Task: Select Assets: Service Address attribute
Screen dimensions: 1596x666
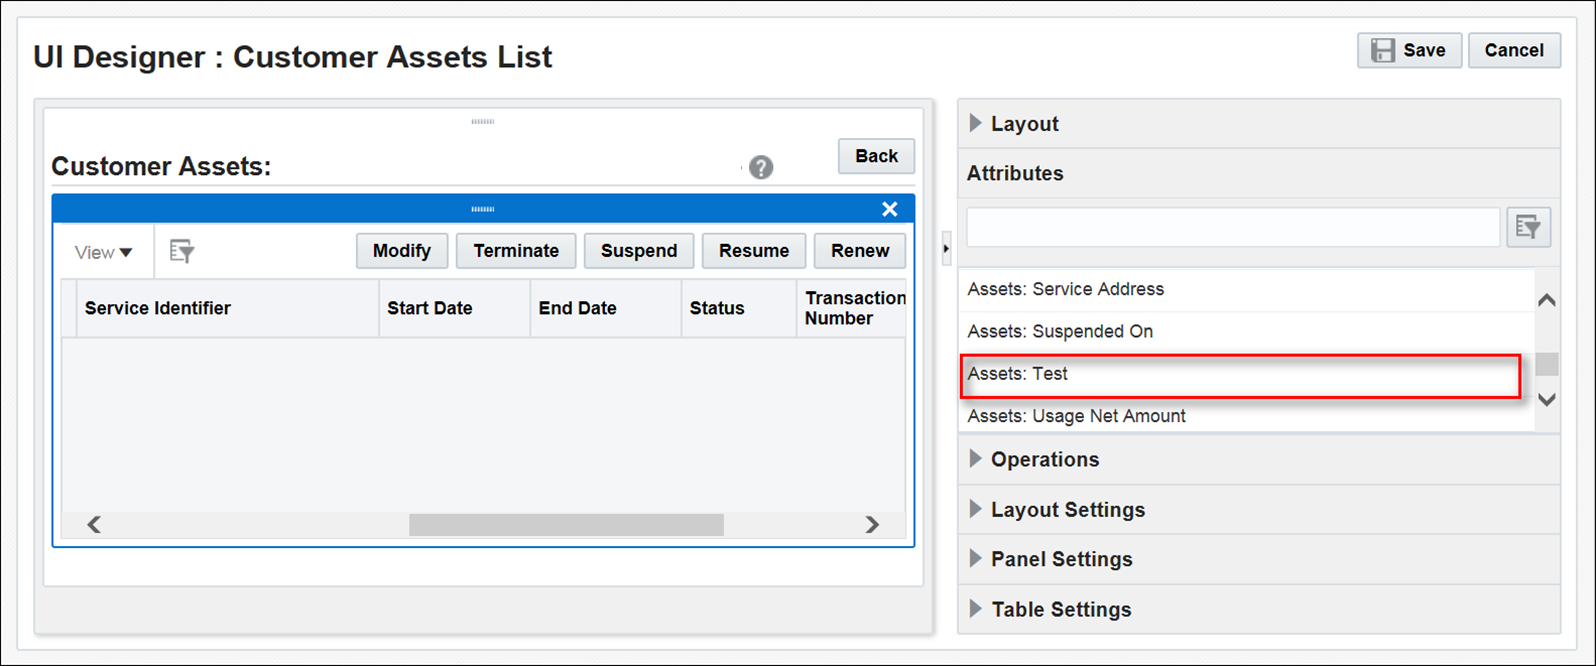Action: click(1065, 289)
